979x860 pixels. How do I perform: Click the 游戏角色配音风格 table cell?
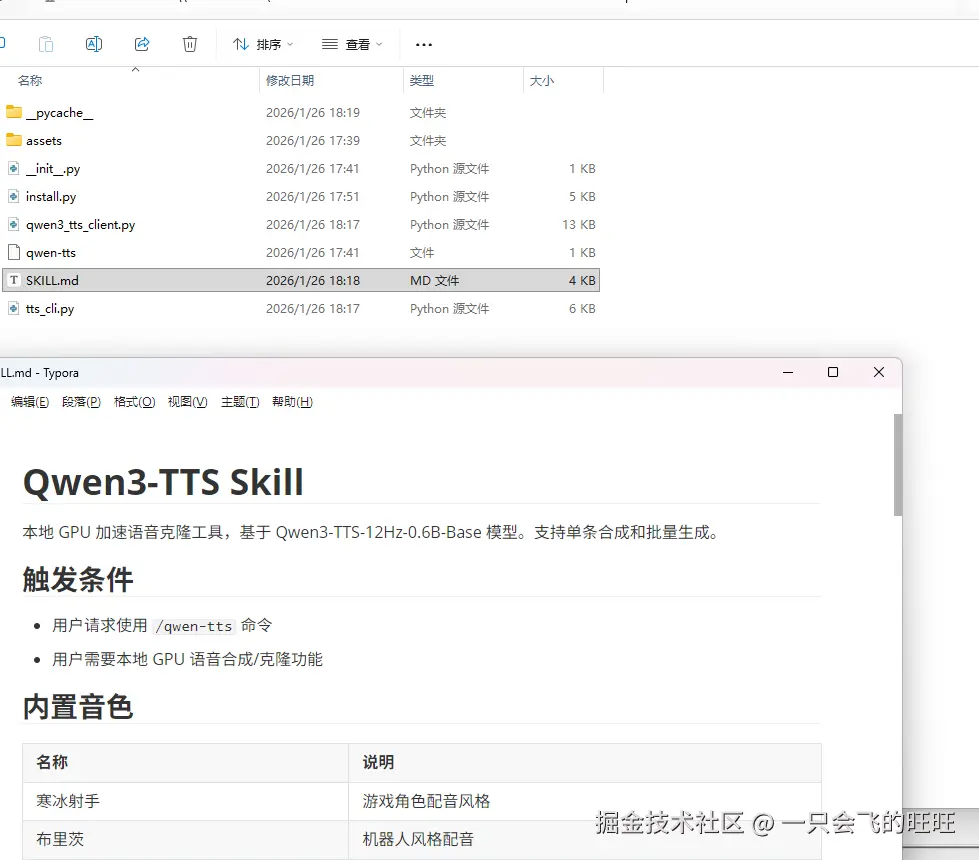click(x=584, y=801)
